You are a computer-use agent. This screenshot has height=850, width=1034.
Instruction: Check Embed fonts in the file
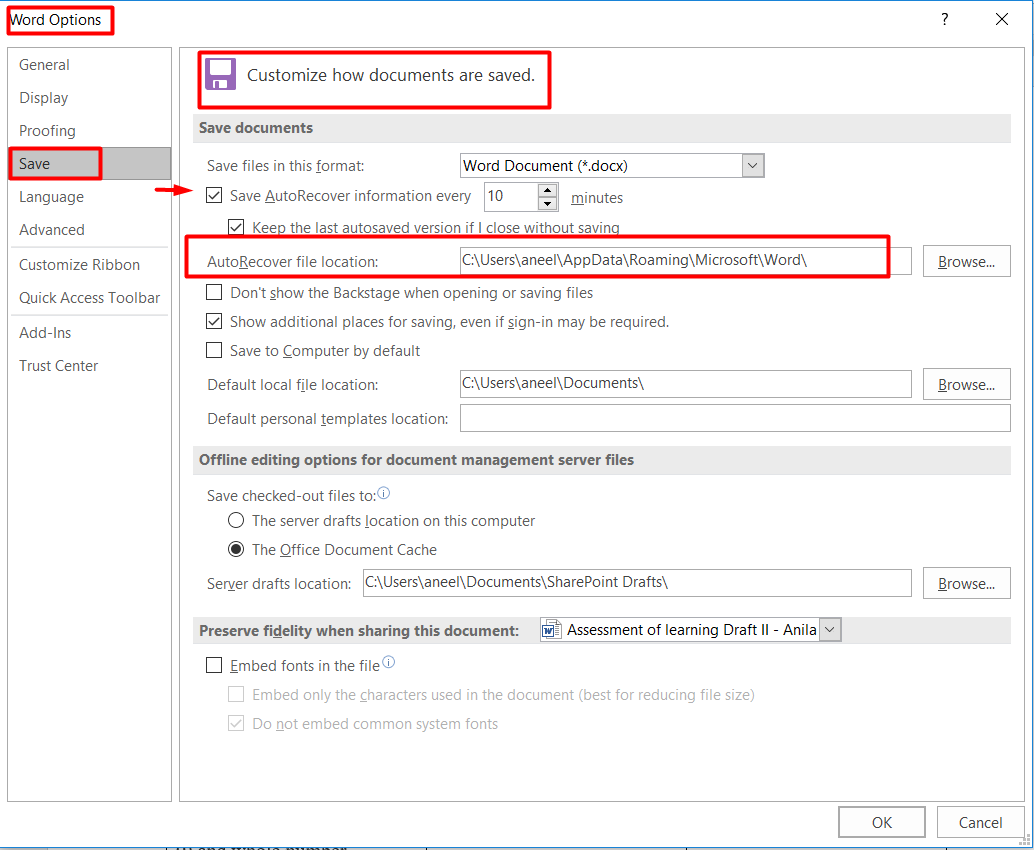point(214,665)
